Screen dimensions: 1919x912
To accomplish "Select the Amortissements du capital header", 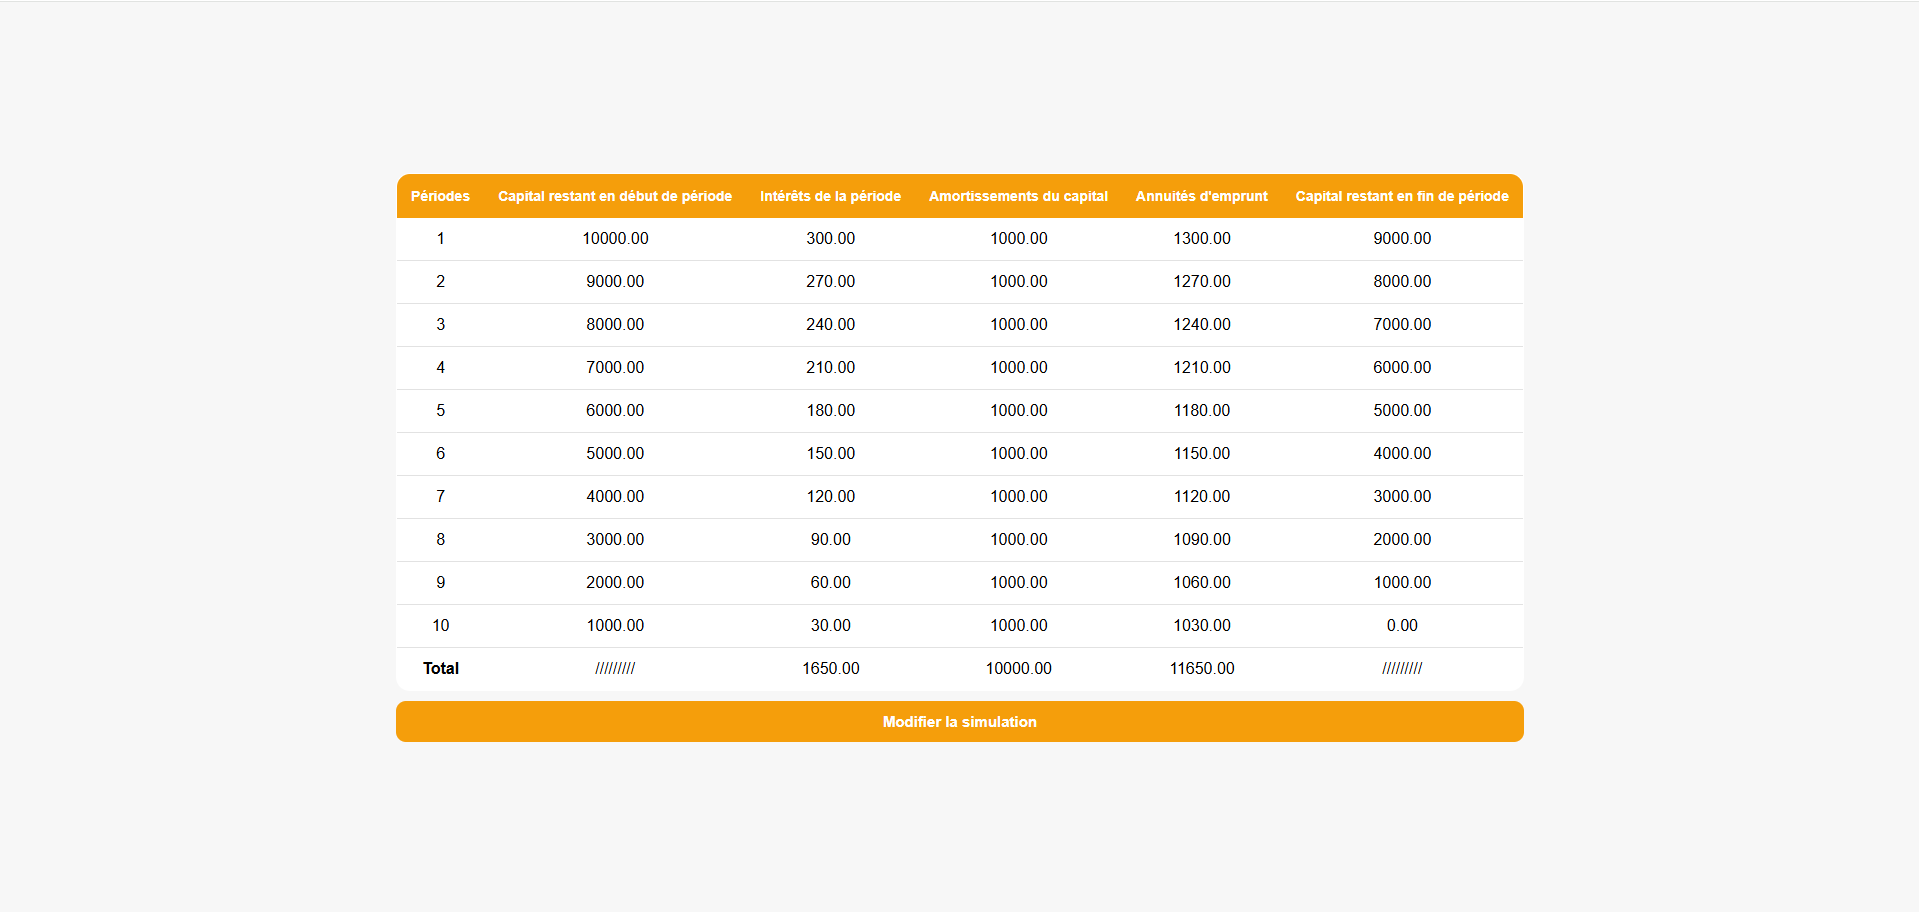I will point(1018,196).
